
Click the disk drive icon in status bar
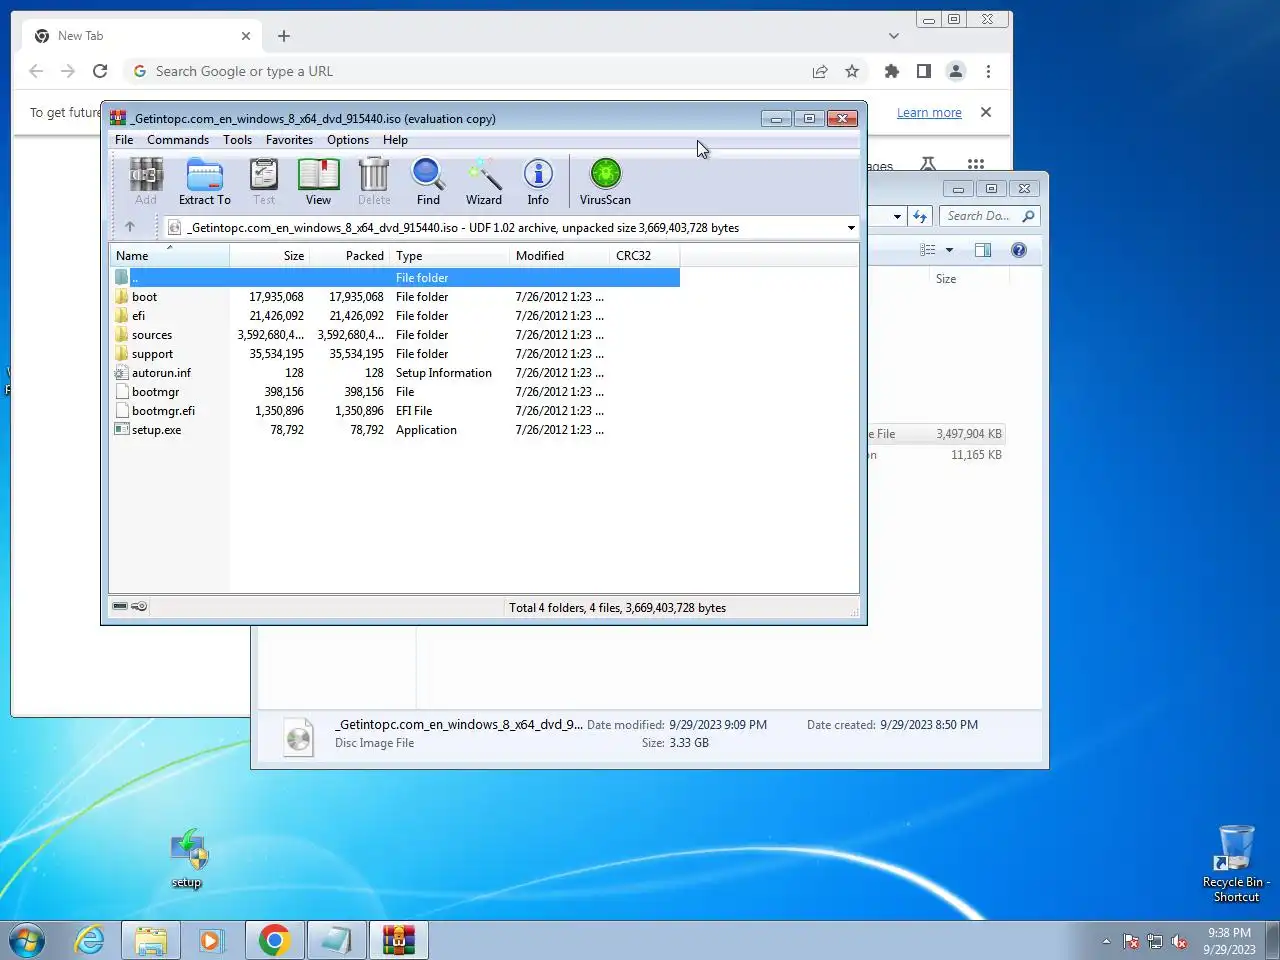(x=120, y=606)
